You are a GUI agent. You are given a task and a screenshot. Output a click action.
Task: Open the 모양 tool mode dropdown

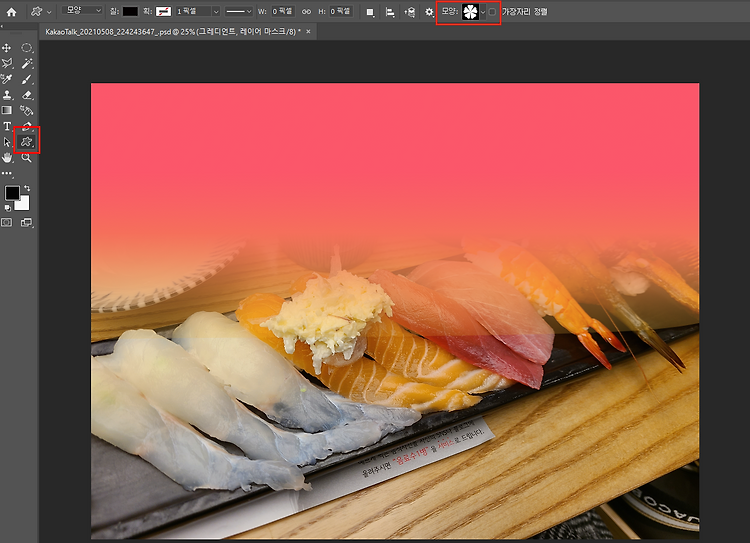click(x=82, y=11)
